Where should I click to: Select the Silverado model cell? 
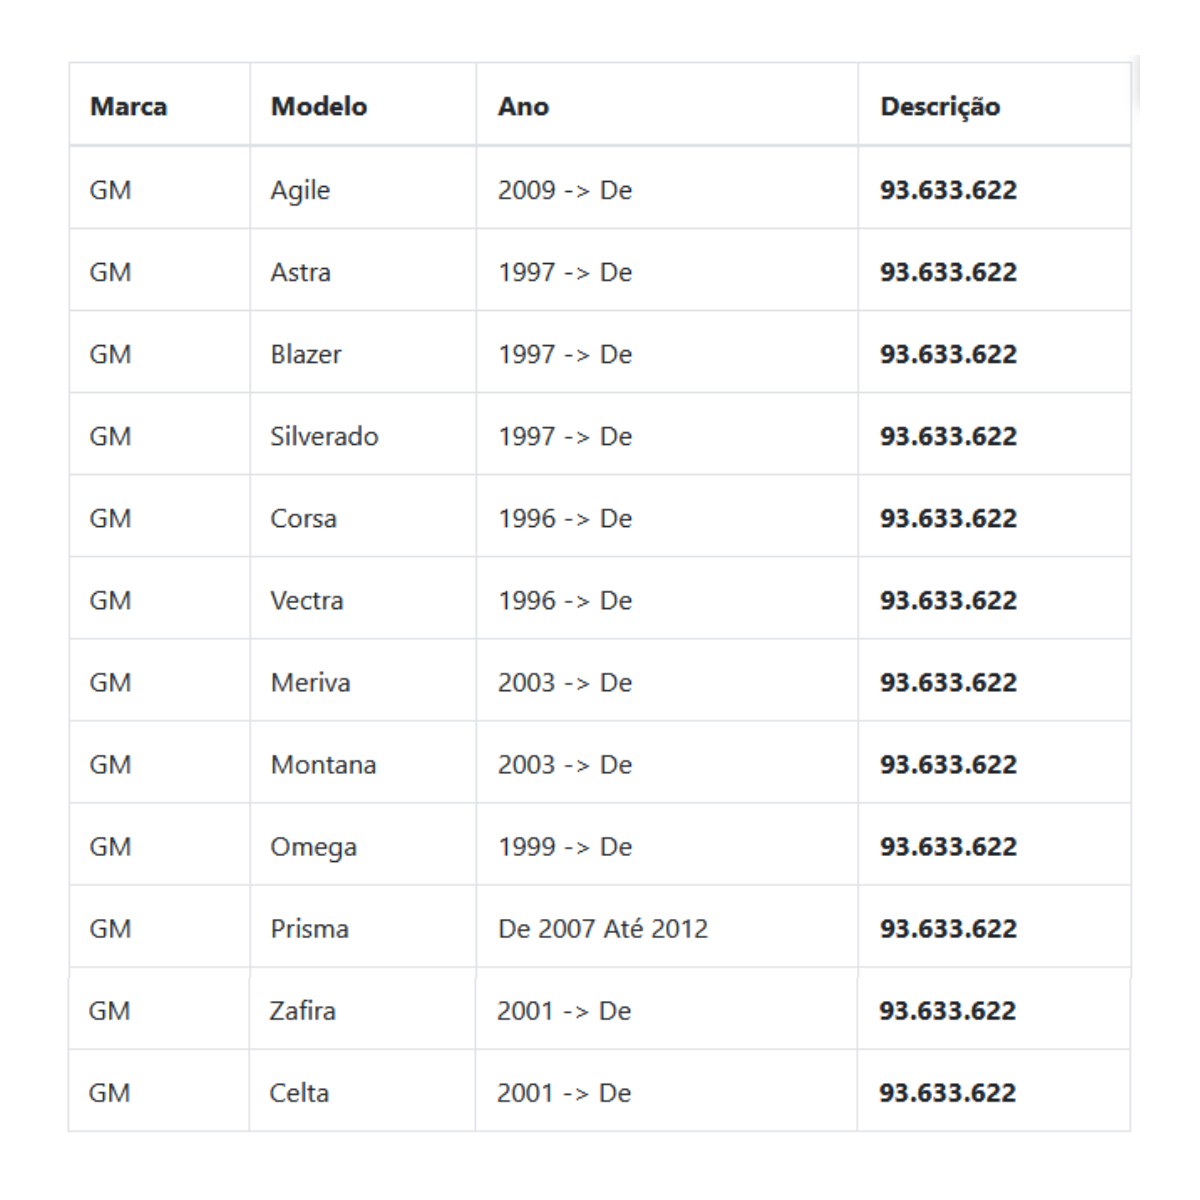click(363, 434)
